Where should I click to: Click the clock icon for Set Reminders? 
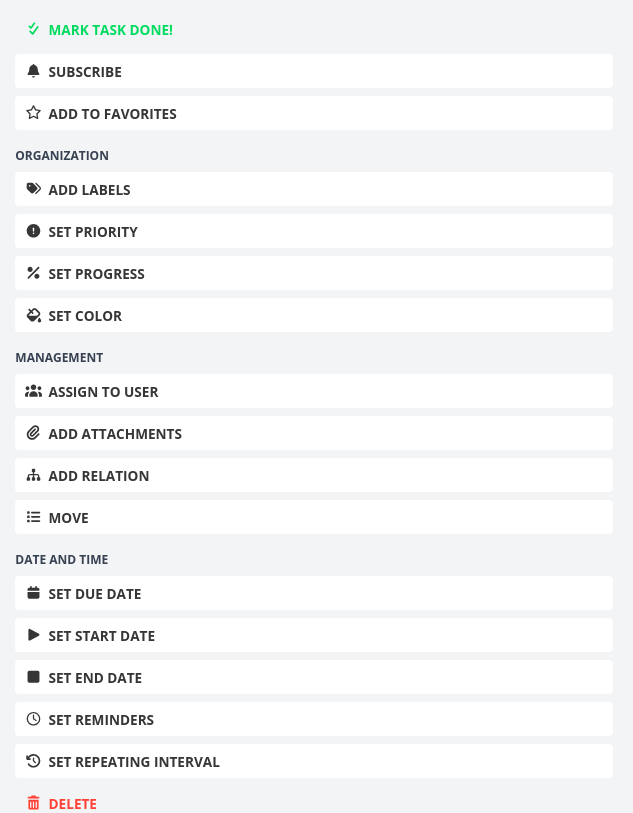(33, 720)
